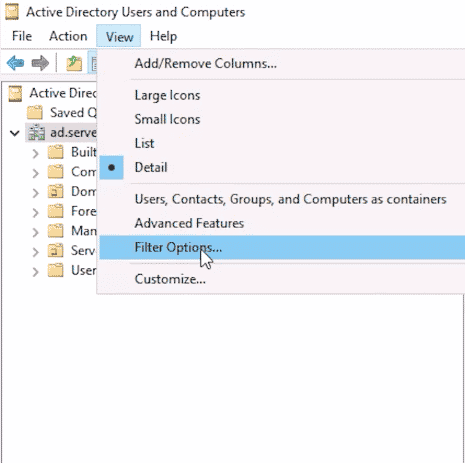This screenshot has height=463, width=465.
Task: Expand the Users tree node
Action: 35,272
